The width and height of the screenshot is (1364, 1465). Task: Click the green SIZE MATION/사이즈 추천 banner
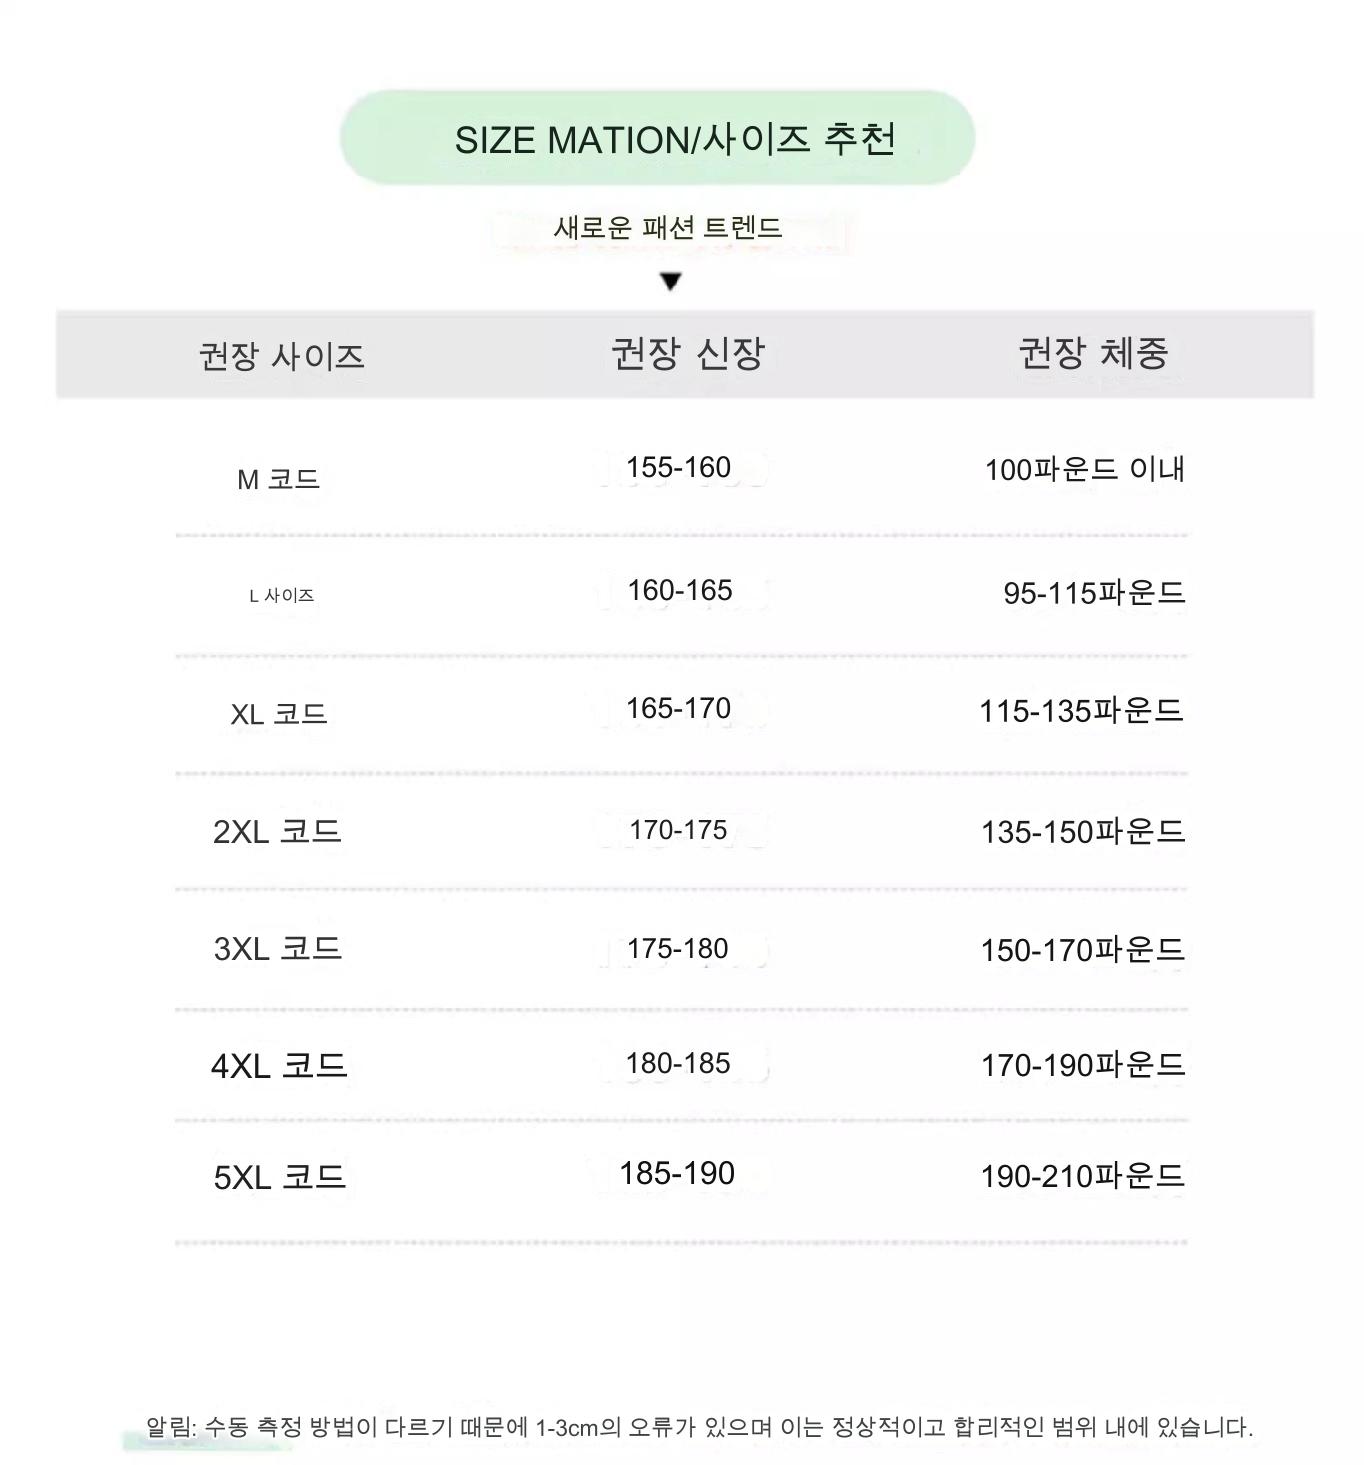pyautogui.click(x=658, y=139)
